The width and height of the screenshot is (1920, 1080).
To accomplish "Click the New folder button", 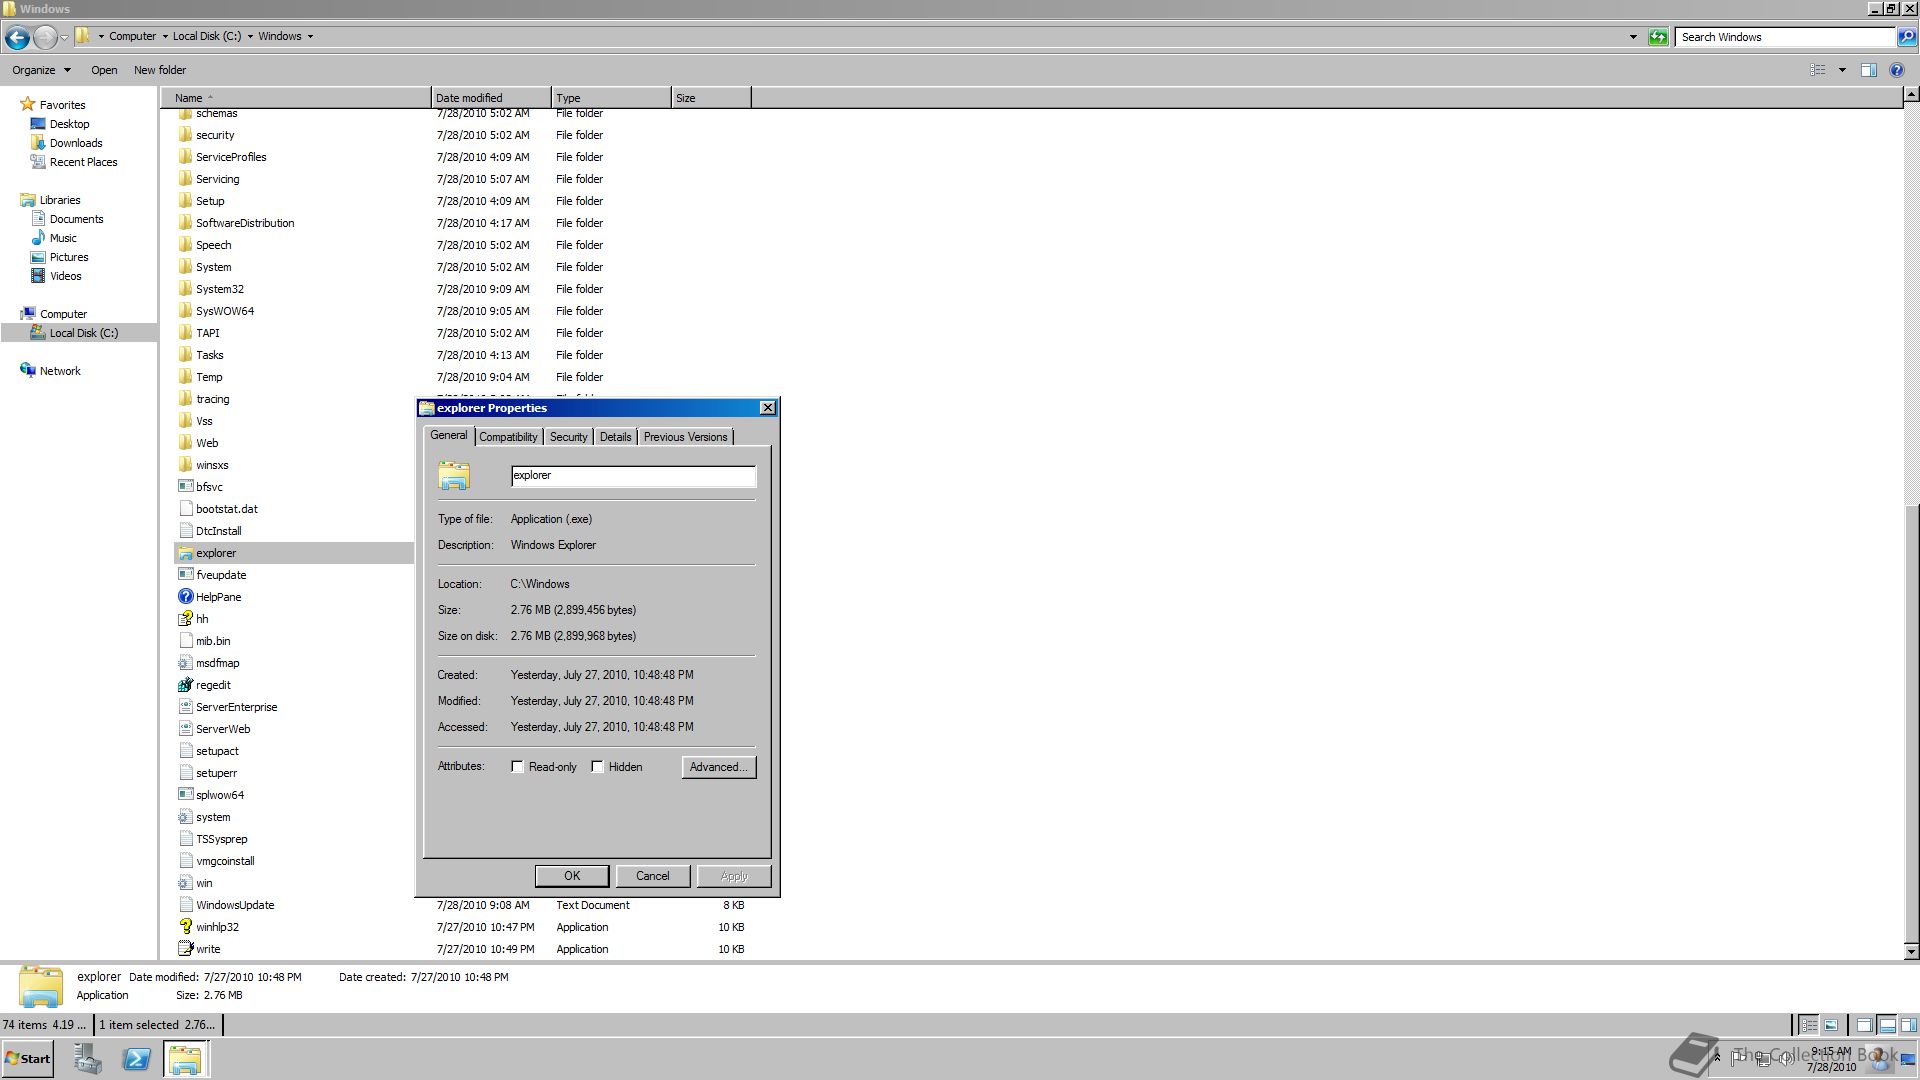I will tap(160, 70).
